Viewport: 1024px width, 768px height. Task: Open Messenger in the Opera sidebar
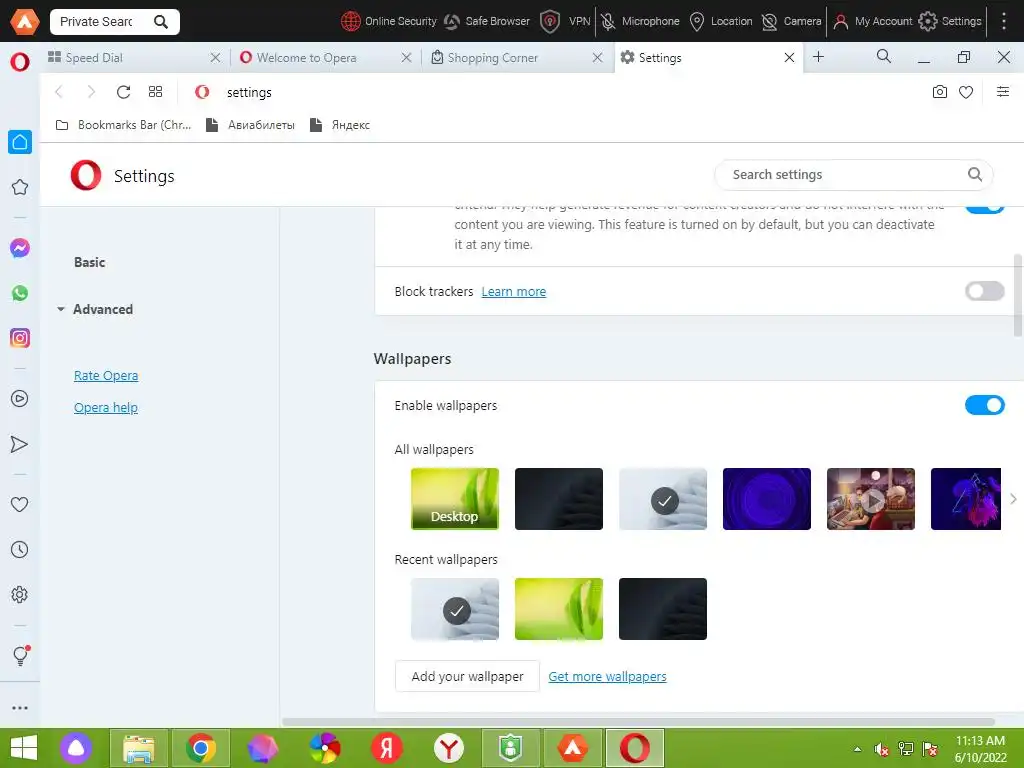coord(20,248)
